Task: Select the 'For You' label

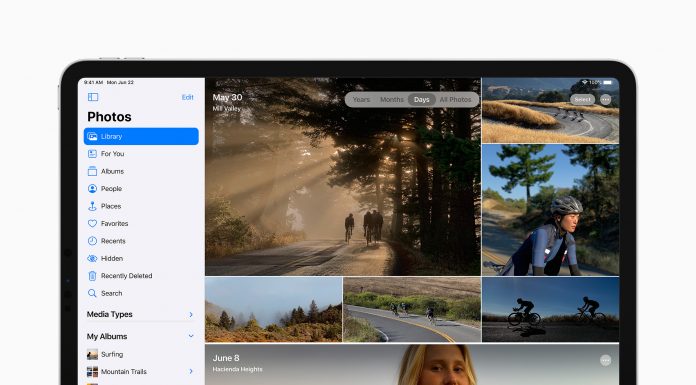Action: tap(112, 154)
